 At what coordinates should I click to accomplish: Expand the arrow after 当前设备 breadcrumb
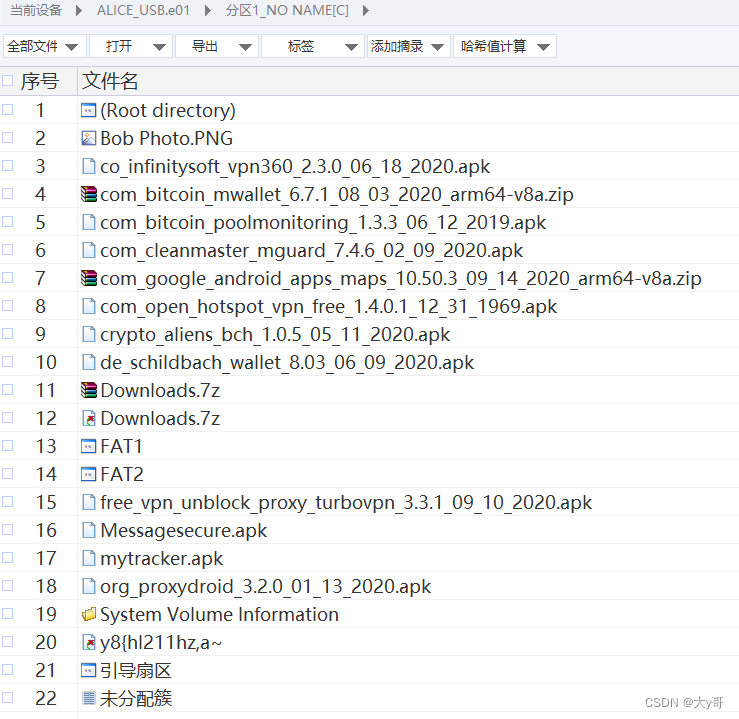(79, 11)
